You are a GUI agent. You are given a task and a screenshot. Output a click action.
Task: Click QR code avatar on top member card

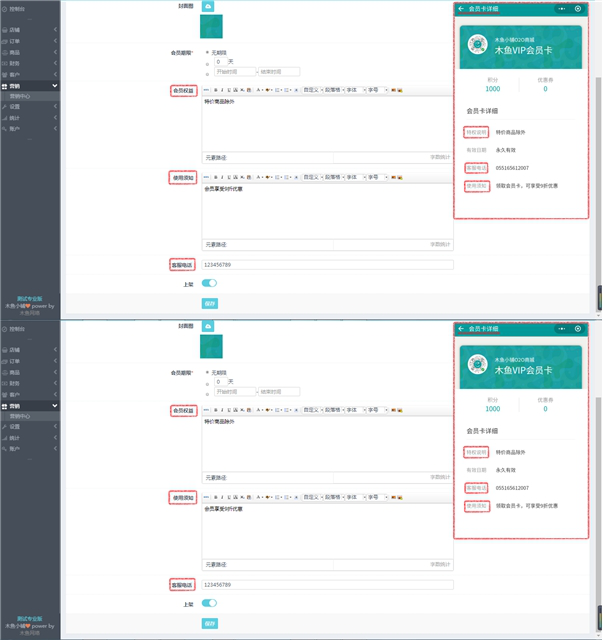coord(479,46)
